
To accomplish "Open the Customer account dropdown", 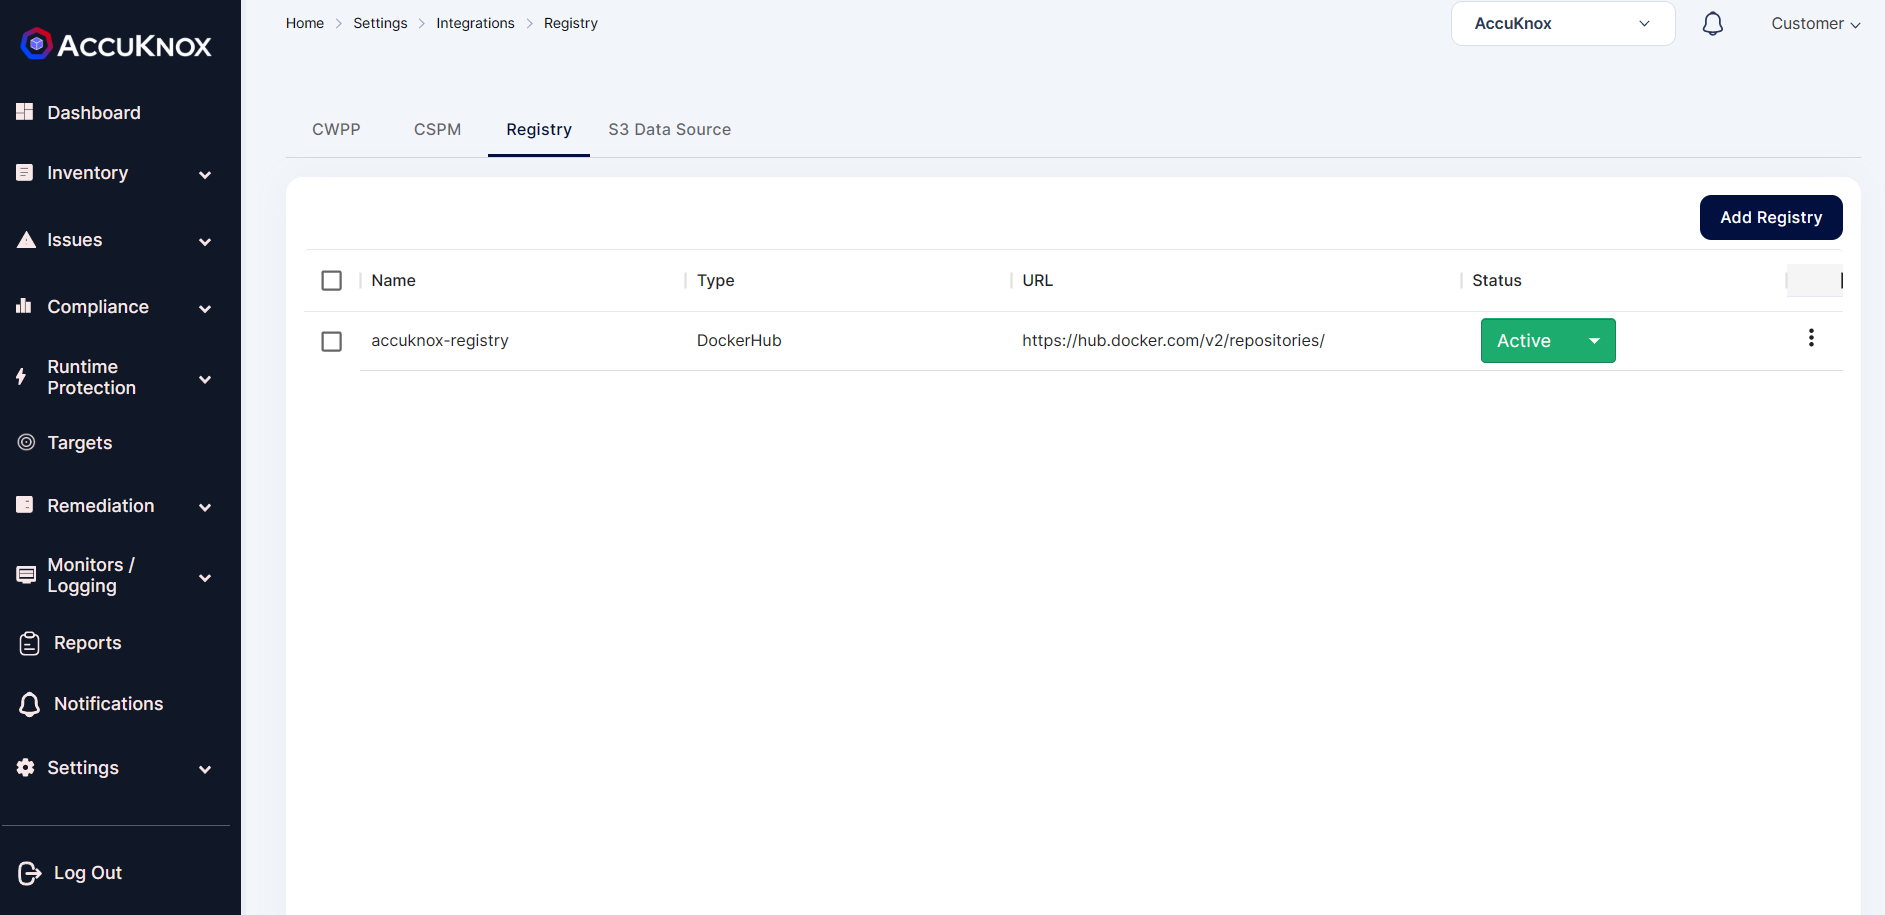I will pos(1816,23).
